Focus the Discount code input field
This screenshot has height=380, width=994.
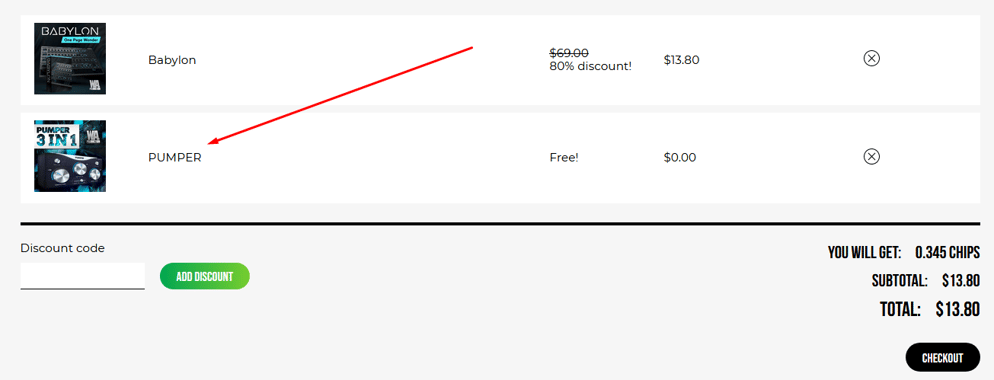(x=82, y=276)
